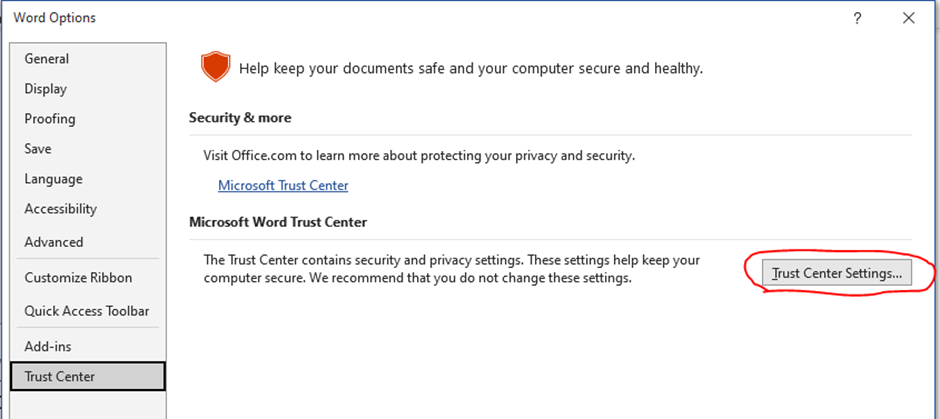Switch to the Display category
Screen dimensions: 940x419
click(46, 89)
